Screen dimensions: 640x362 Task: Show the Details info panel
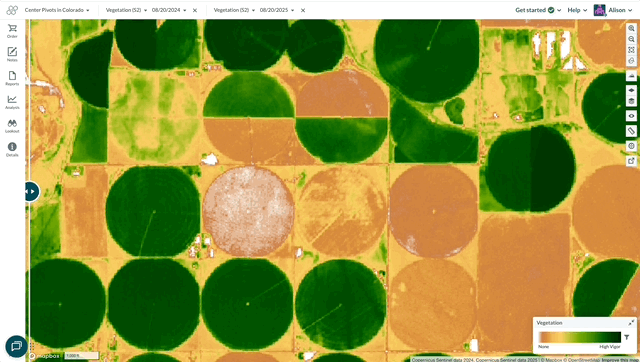[12, 149]
